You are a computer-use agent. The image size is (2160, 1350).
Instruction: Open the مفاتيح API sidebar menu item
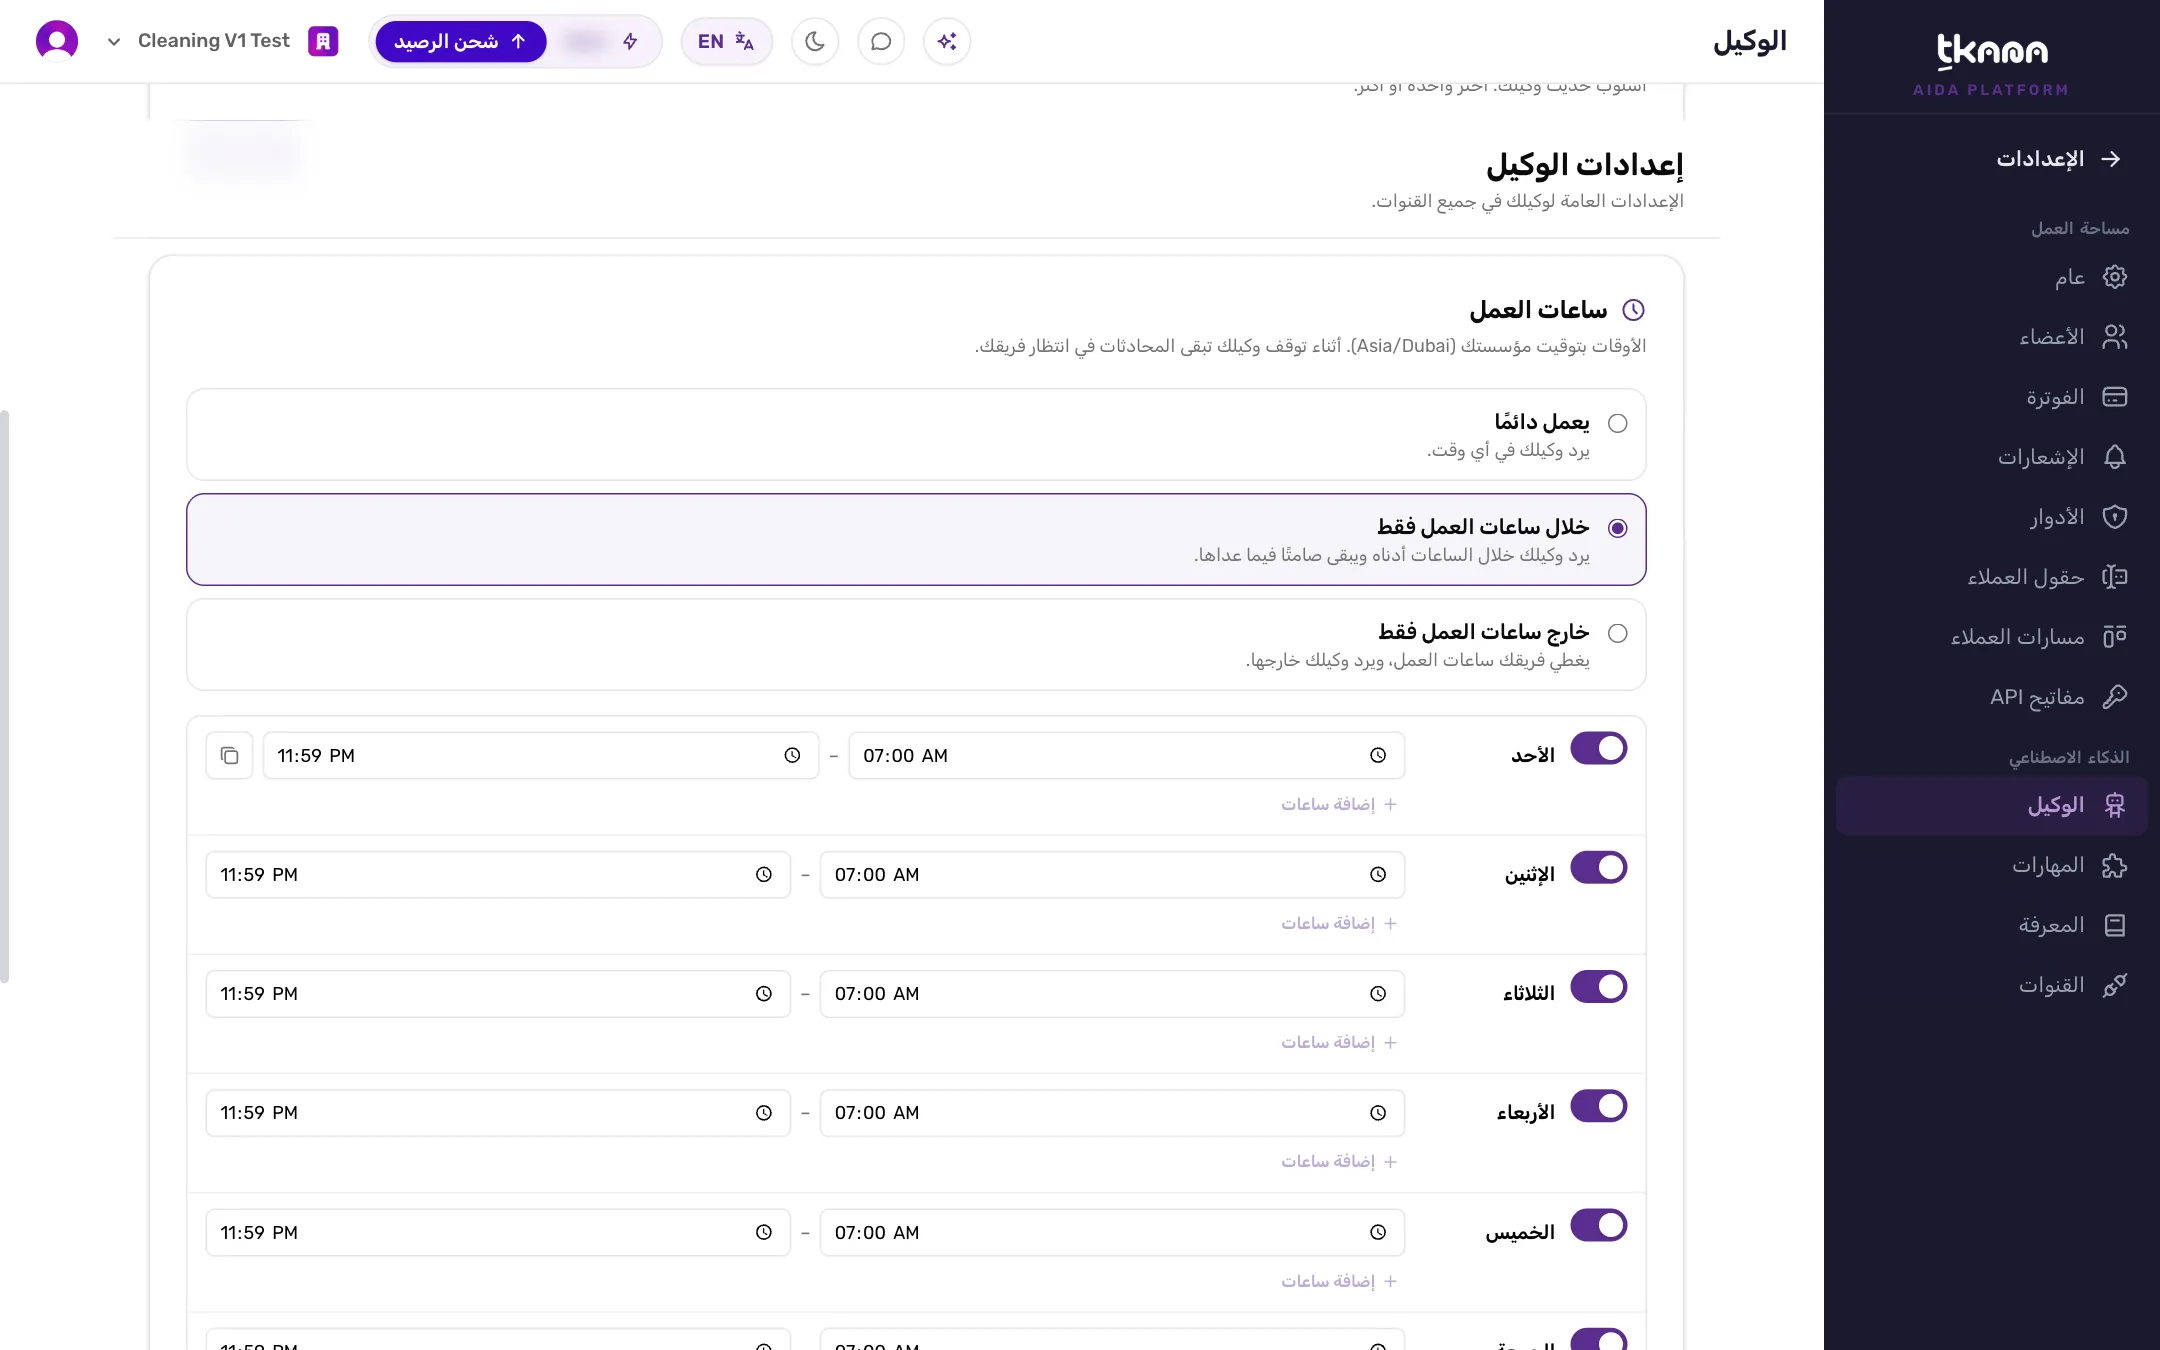click(1991, 697)
